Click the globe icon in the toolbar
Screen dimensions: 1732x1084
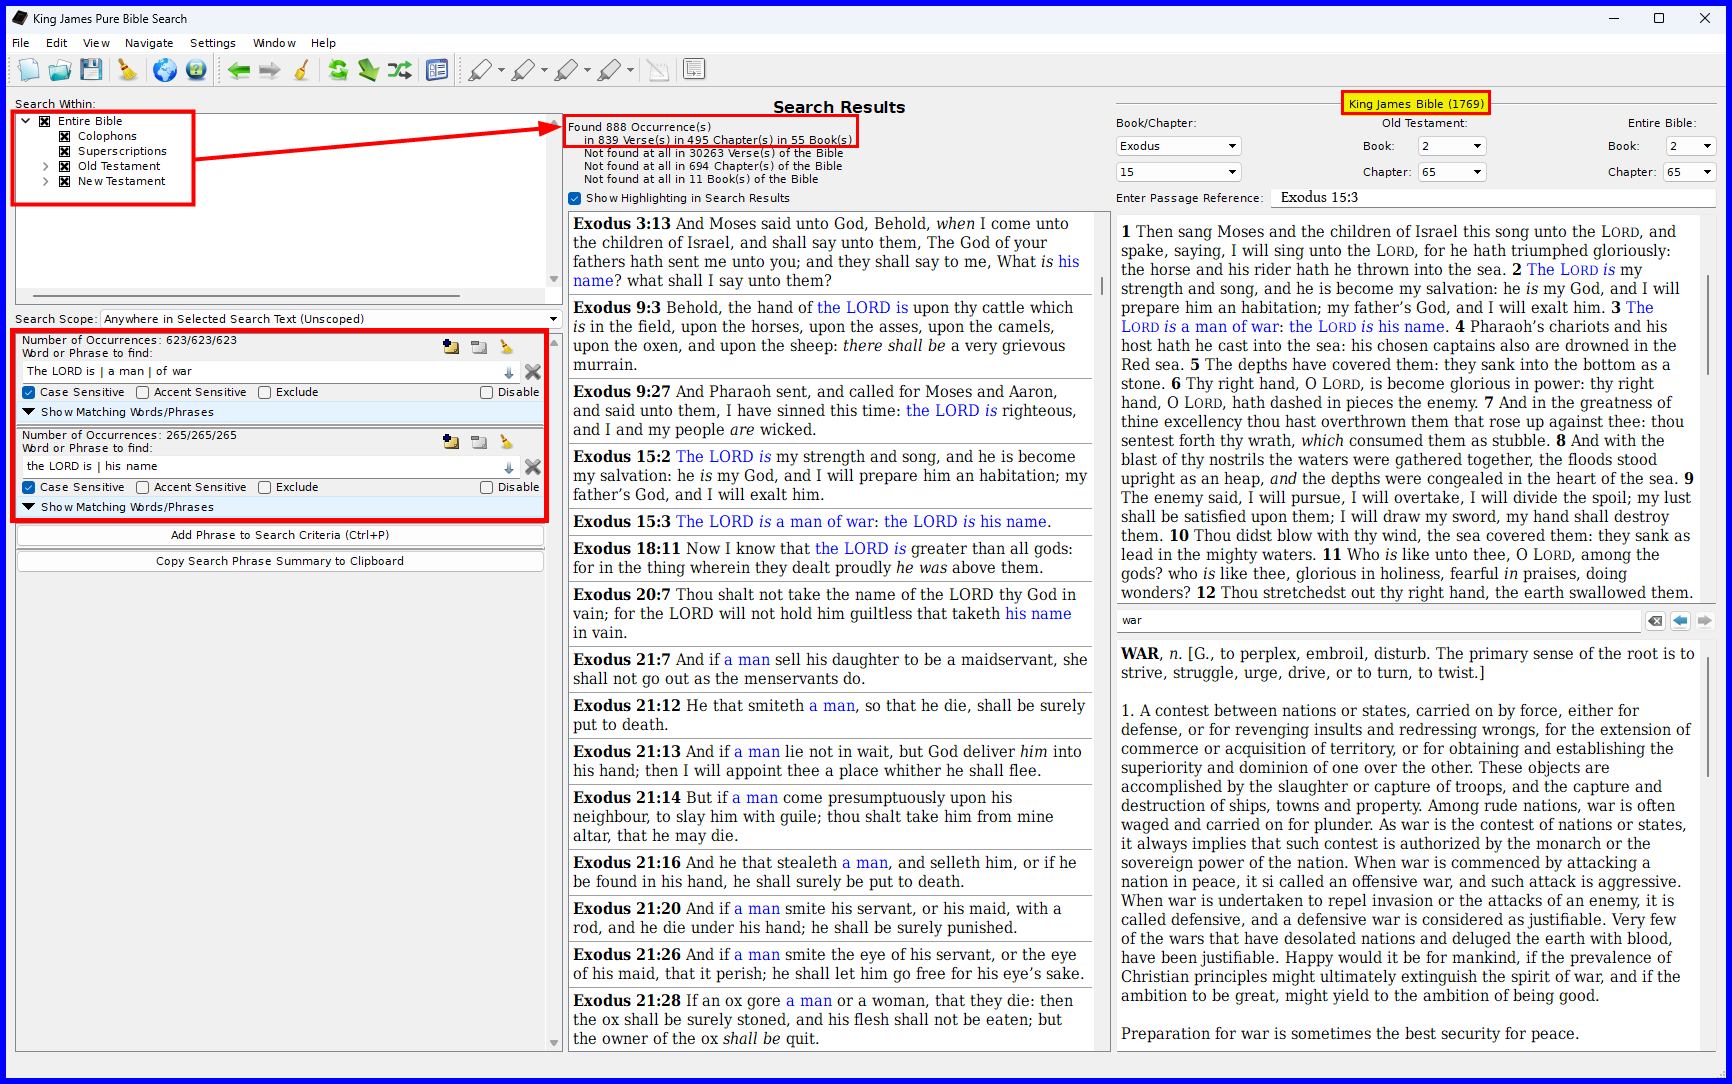pyautogui.click(x=165, y=70)
